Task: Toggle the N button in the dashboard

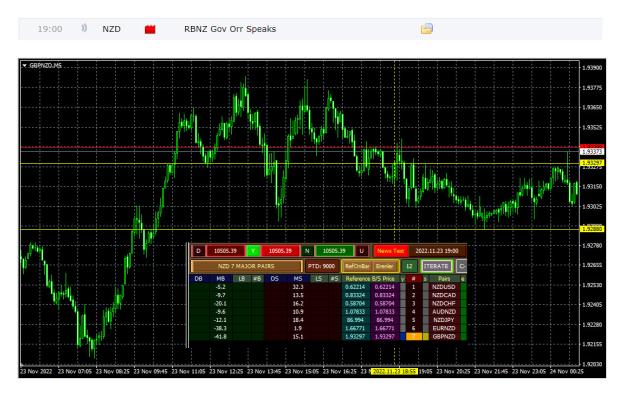Action: coord(307,251)
